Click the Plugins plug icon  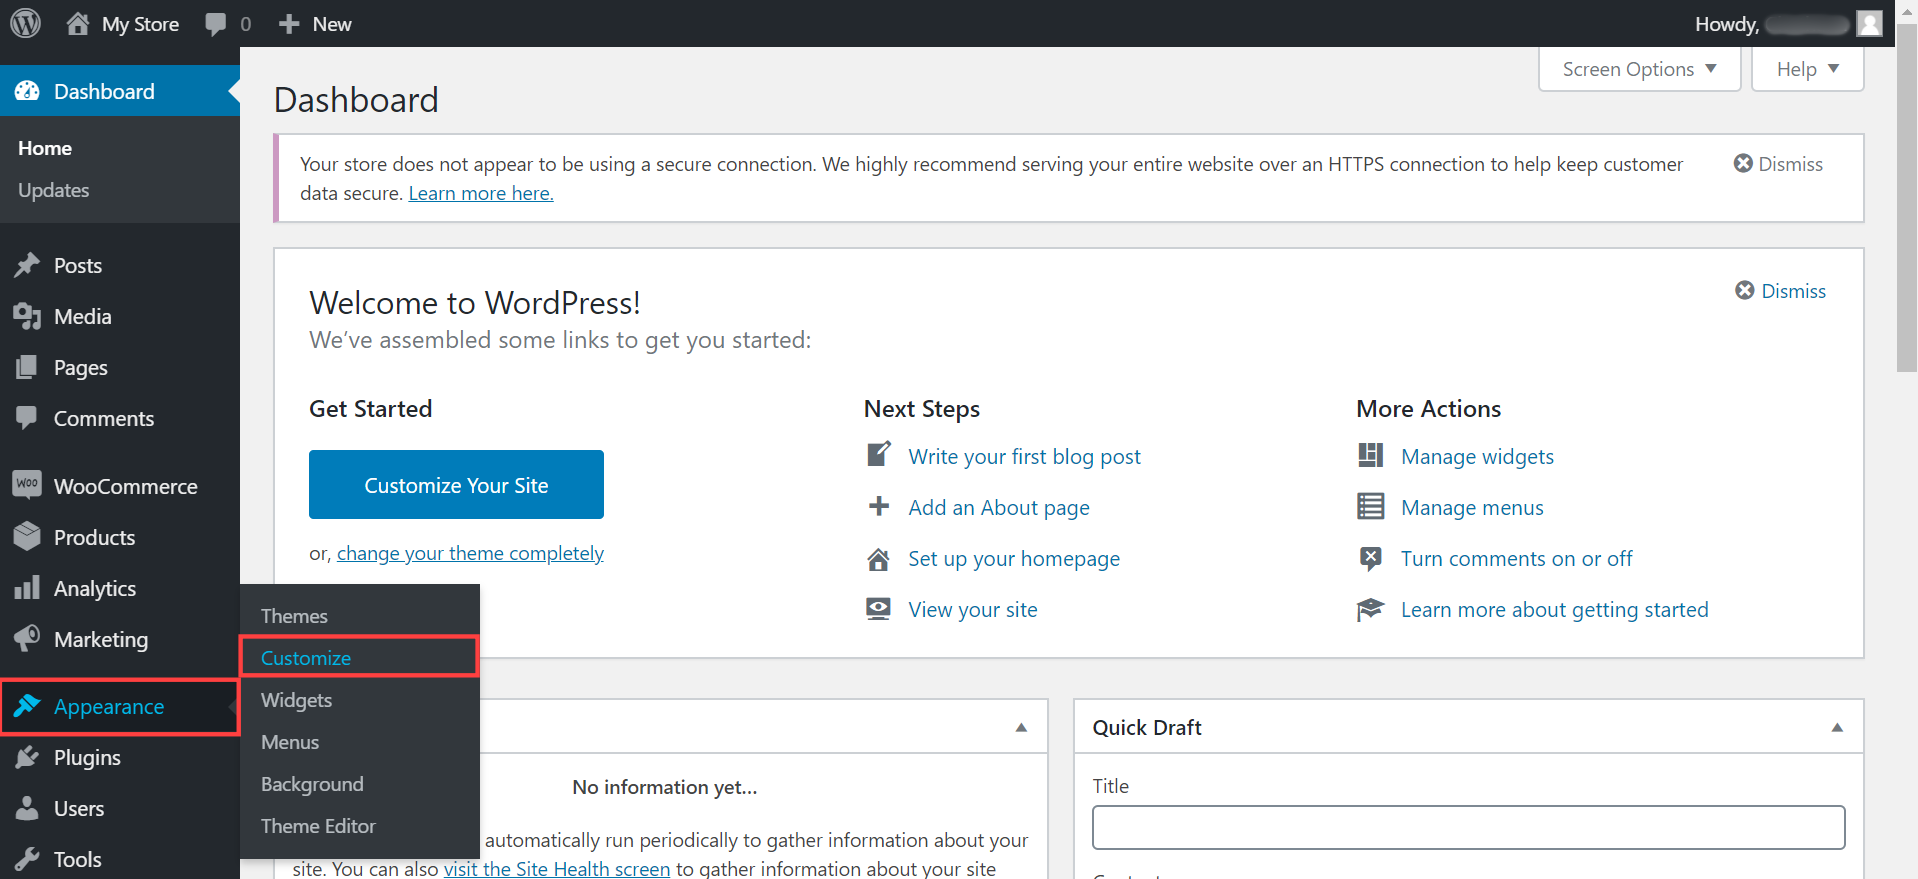(27, 757)
